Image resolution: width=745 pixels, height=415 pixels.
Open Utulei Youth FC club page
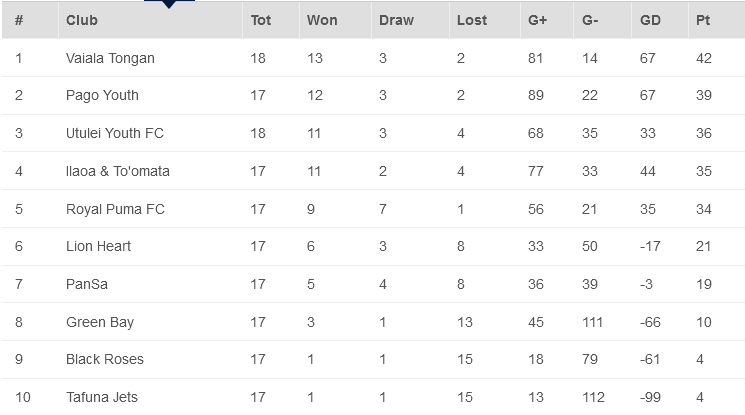(x=112, y=133)
